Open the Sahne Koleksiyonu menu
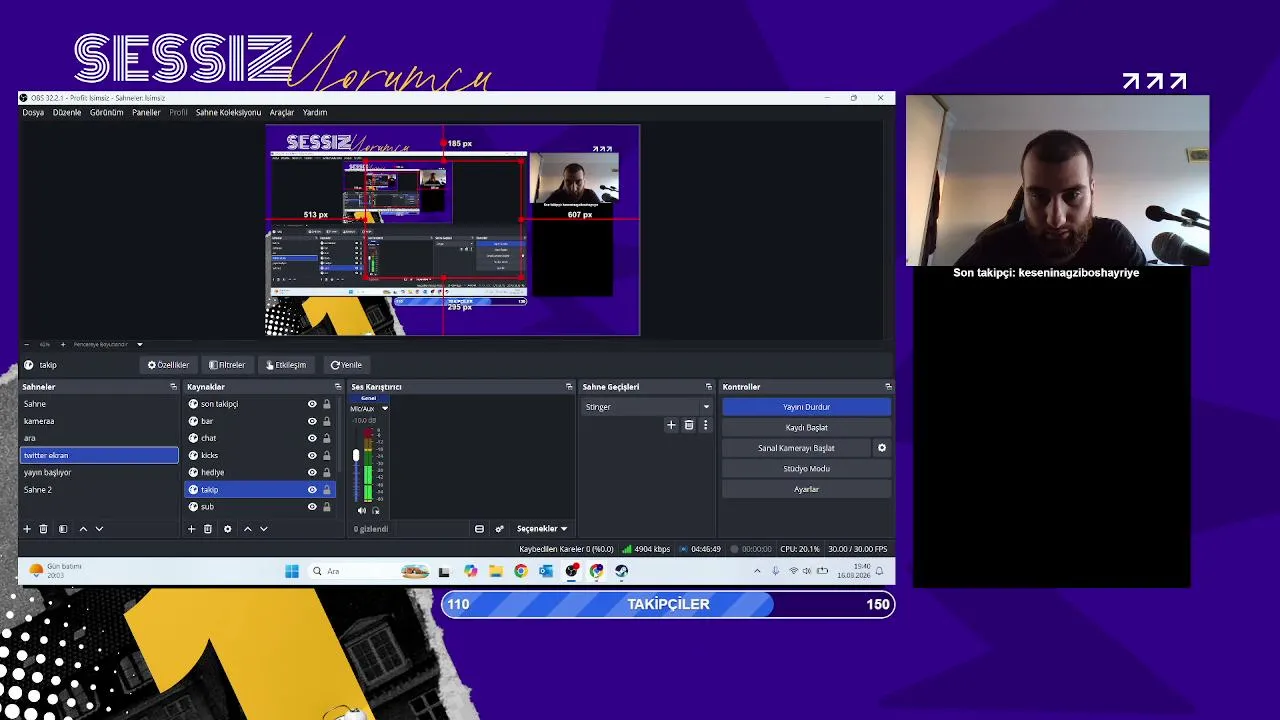Viewport: 1280px width, 720px height. (x=228, y=113)
